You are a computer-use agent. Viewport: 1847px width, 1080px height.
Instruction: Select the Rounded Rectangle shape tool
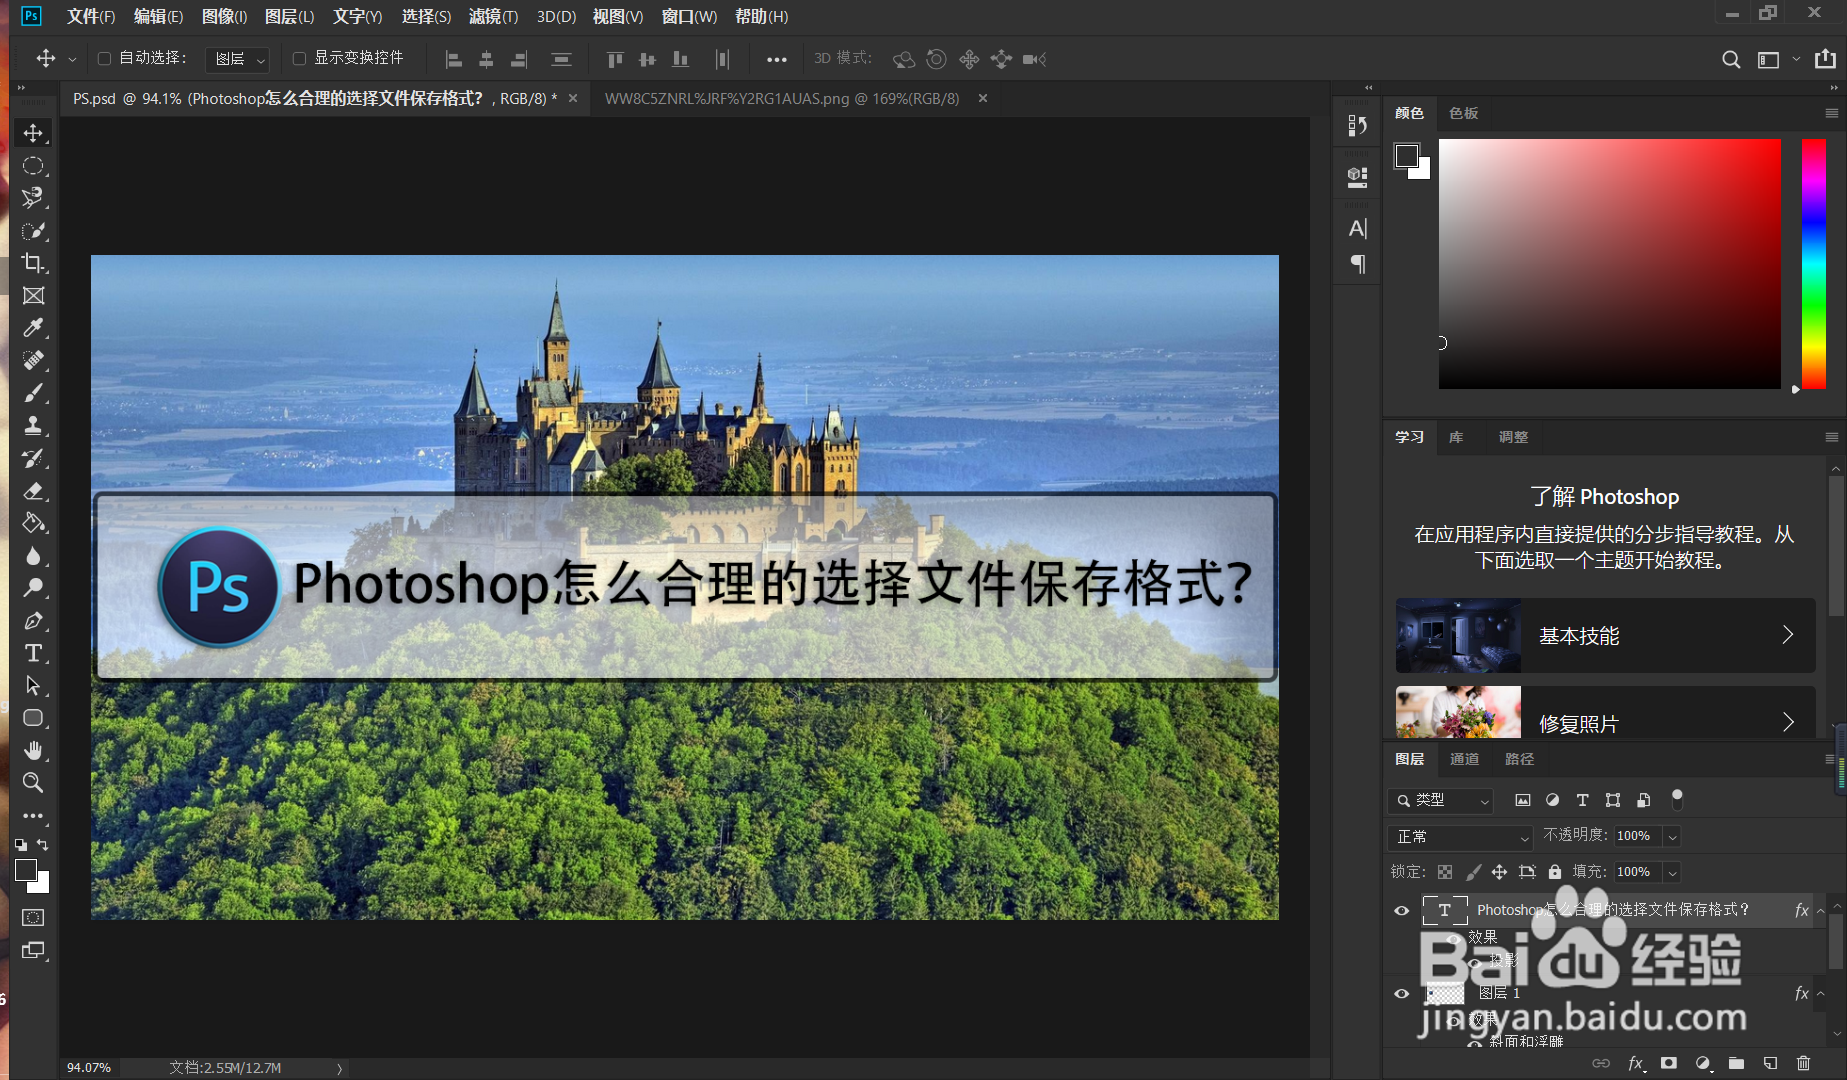tap(33, 718)
